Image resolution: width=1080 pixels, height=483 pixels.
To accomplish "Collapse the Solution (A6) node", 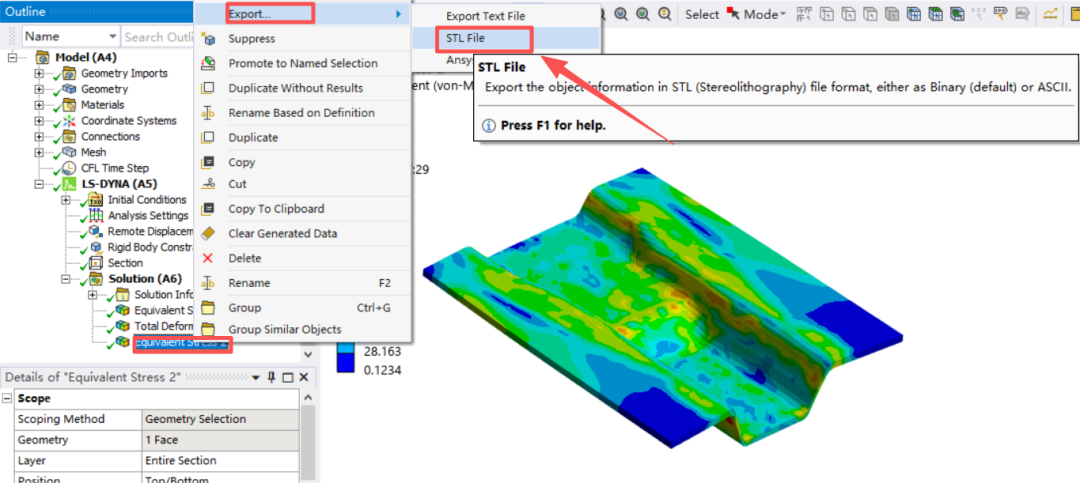I will point(65,279).
